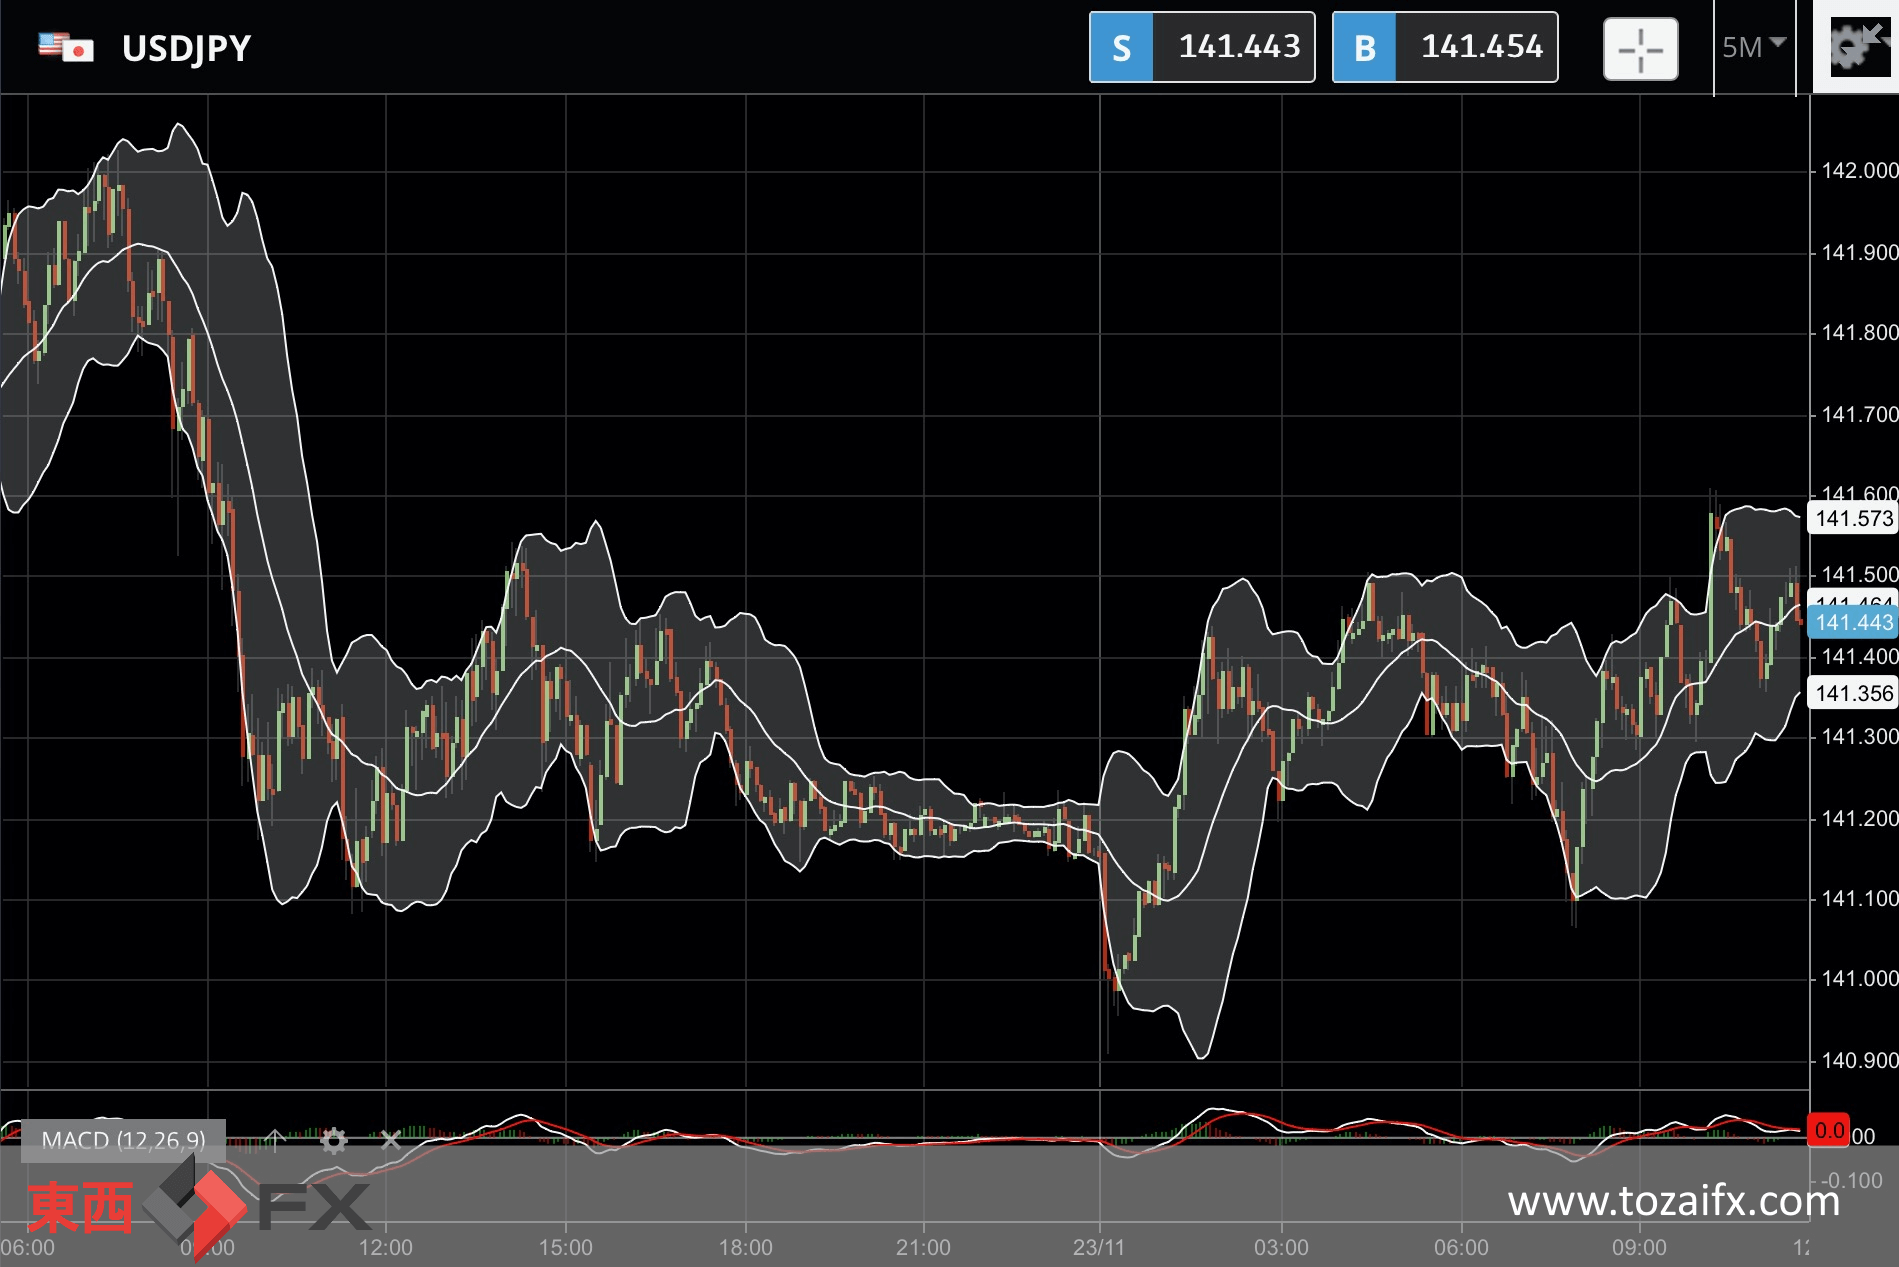The width and height of the screenshot is (1899, 1267).
Task: Remove the MACD indicator with X
Action: point(391,1140)
